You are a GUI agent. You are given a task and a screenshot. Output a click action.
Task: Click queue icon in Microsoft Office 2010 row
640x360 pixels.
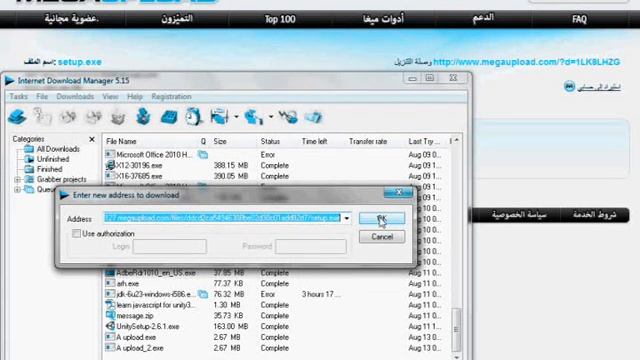(x=203, y=155)
